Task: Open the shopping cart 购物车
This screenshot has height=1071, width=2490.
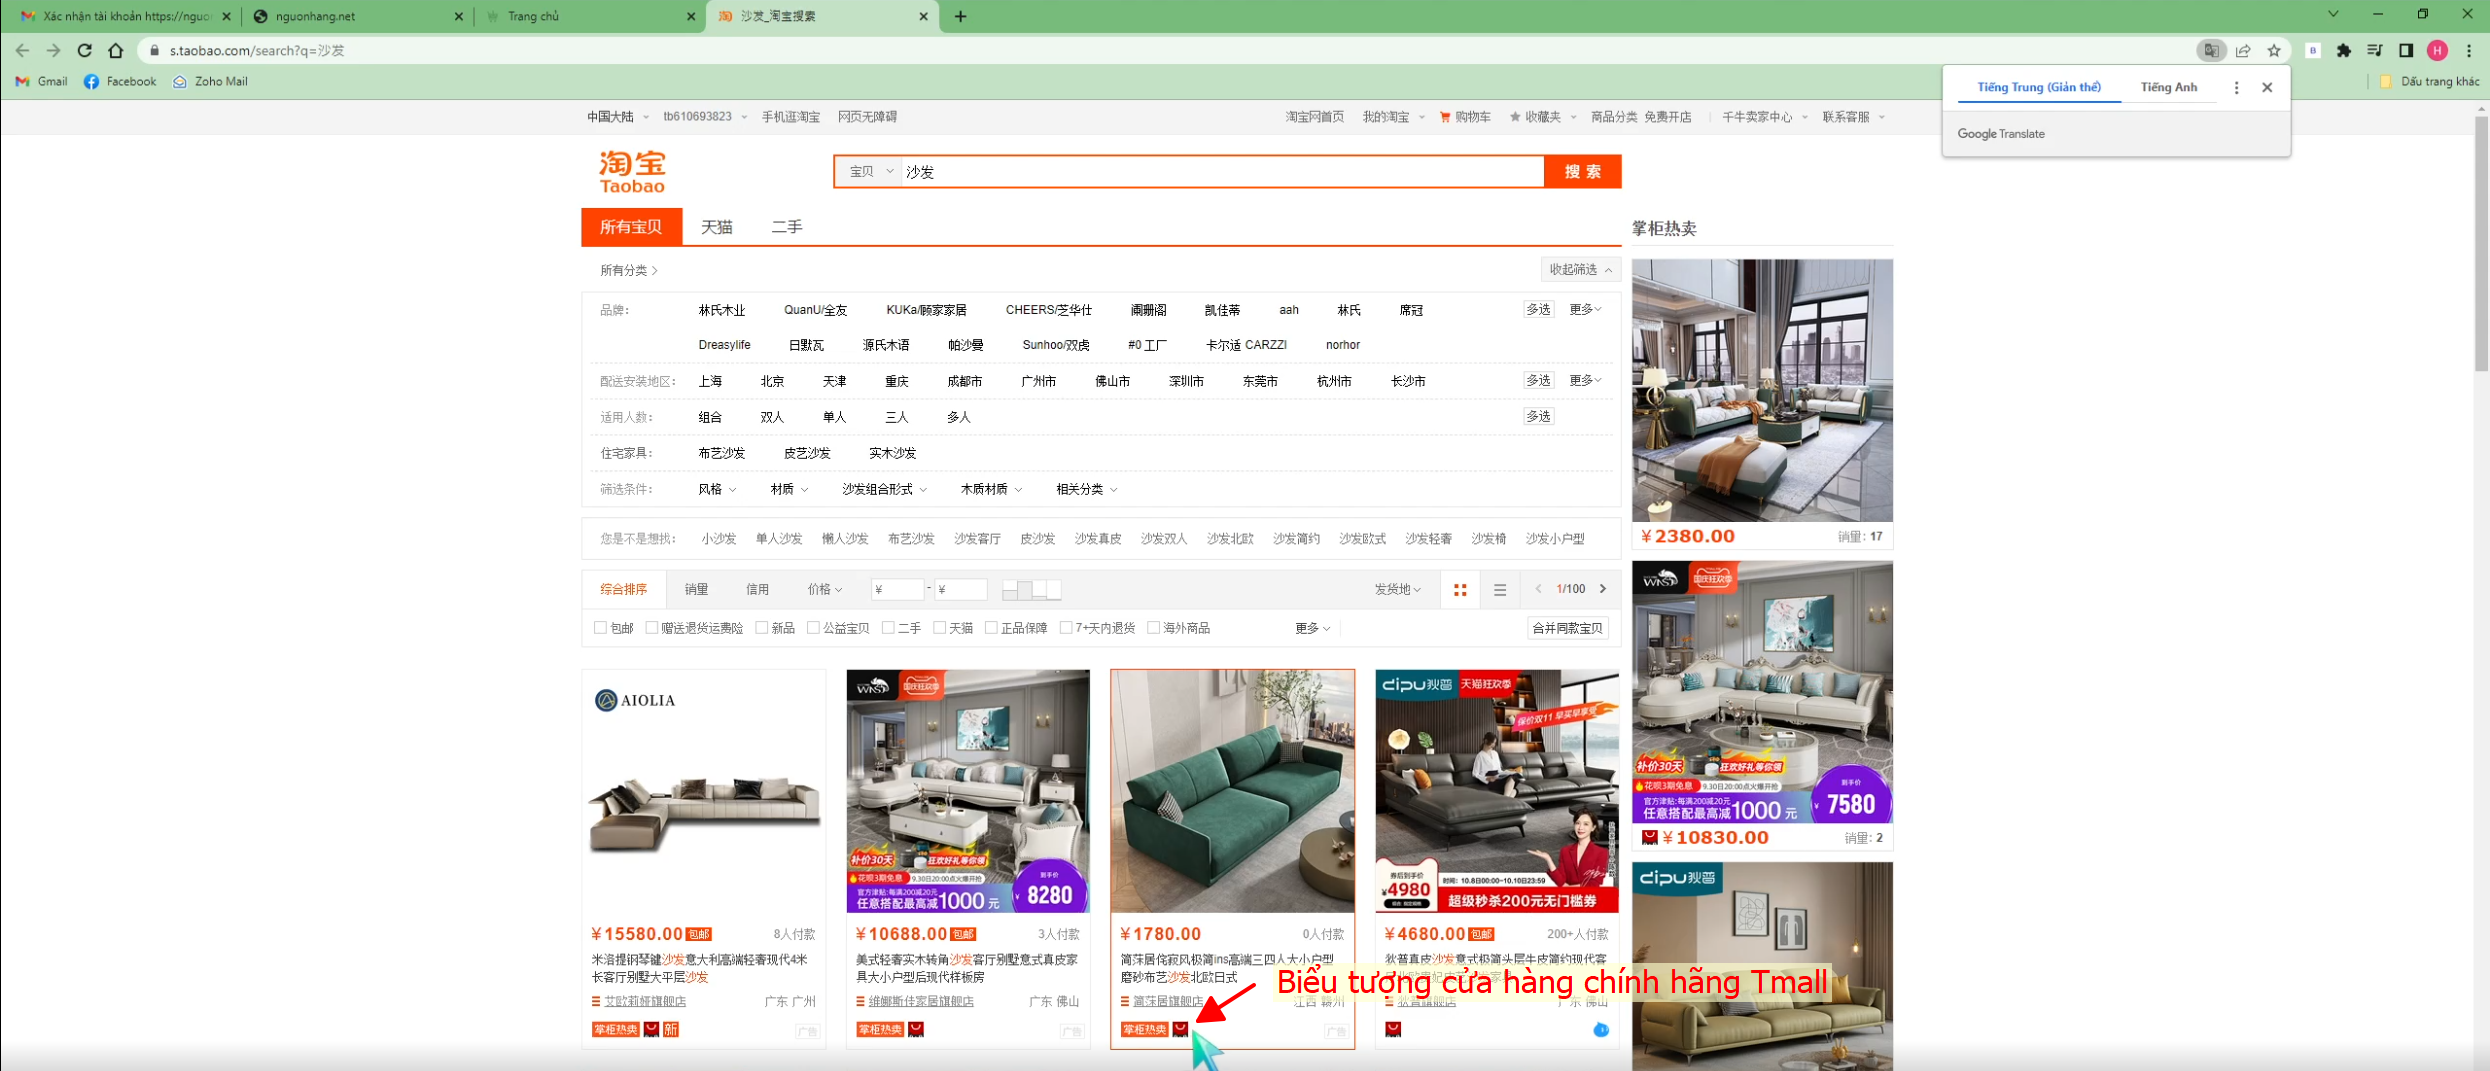Action: [x=1465, y=117]
